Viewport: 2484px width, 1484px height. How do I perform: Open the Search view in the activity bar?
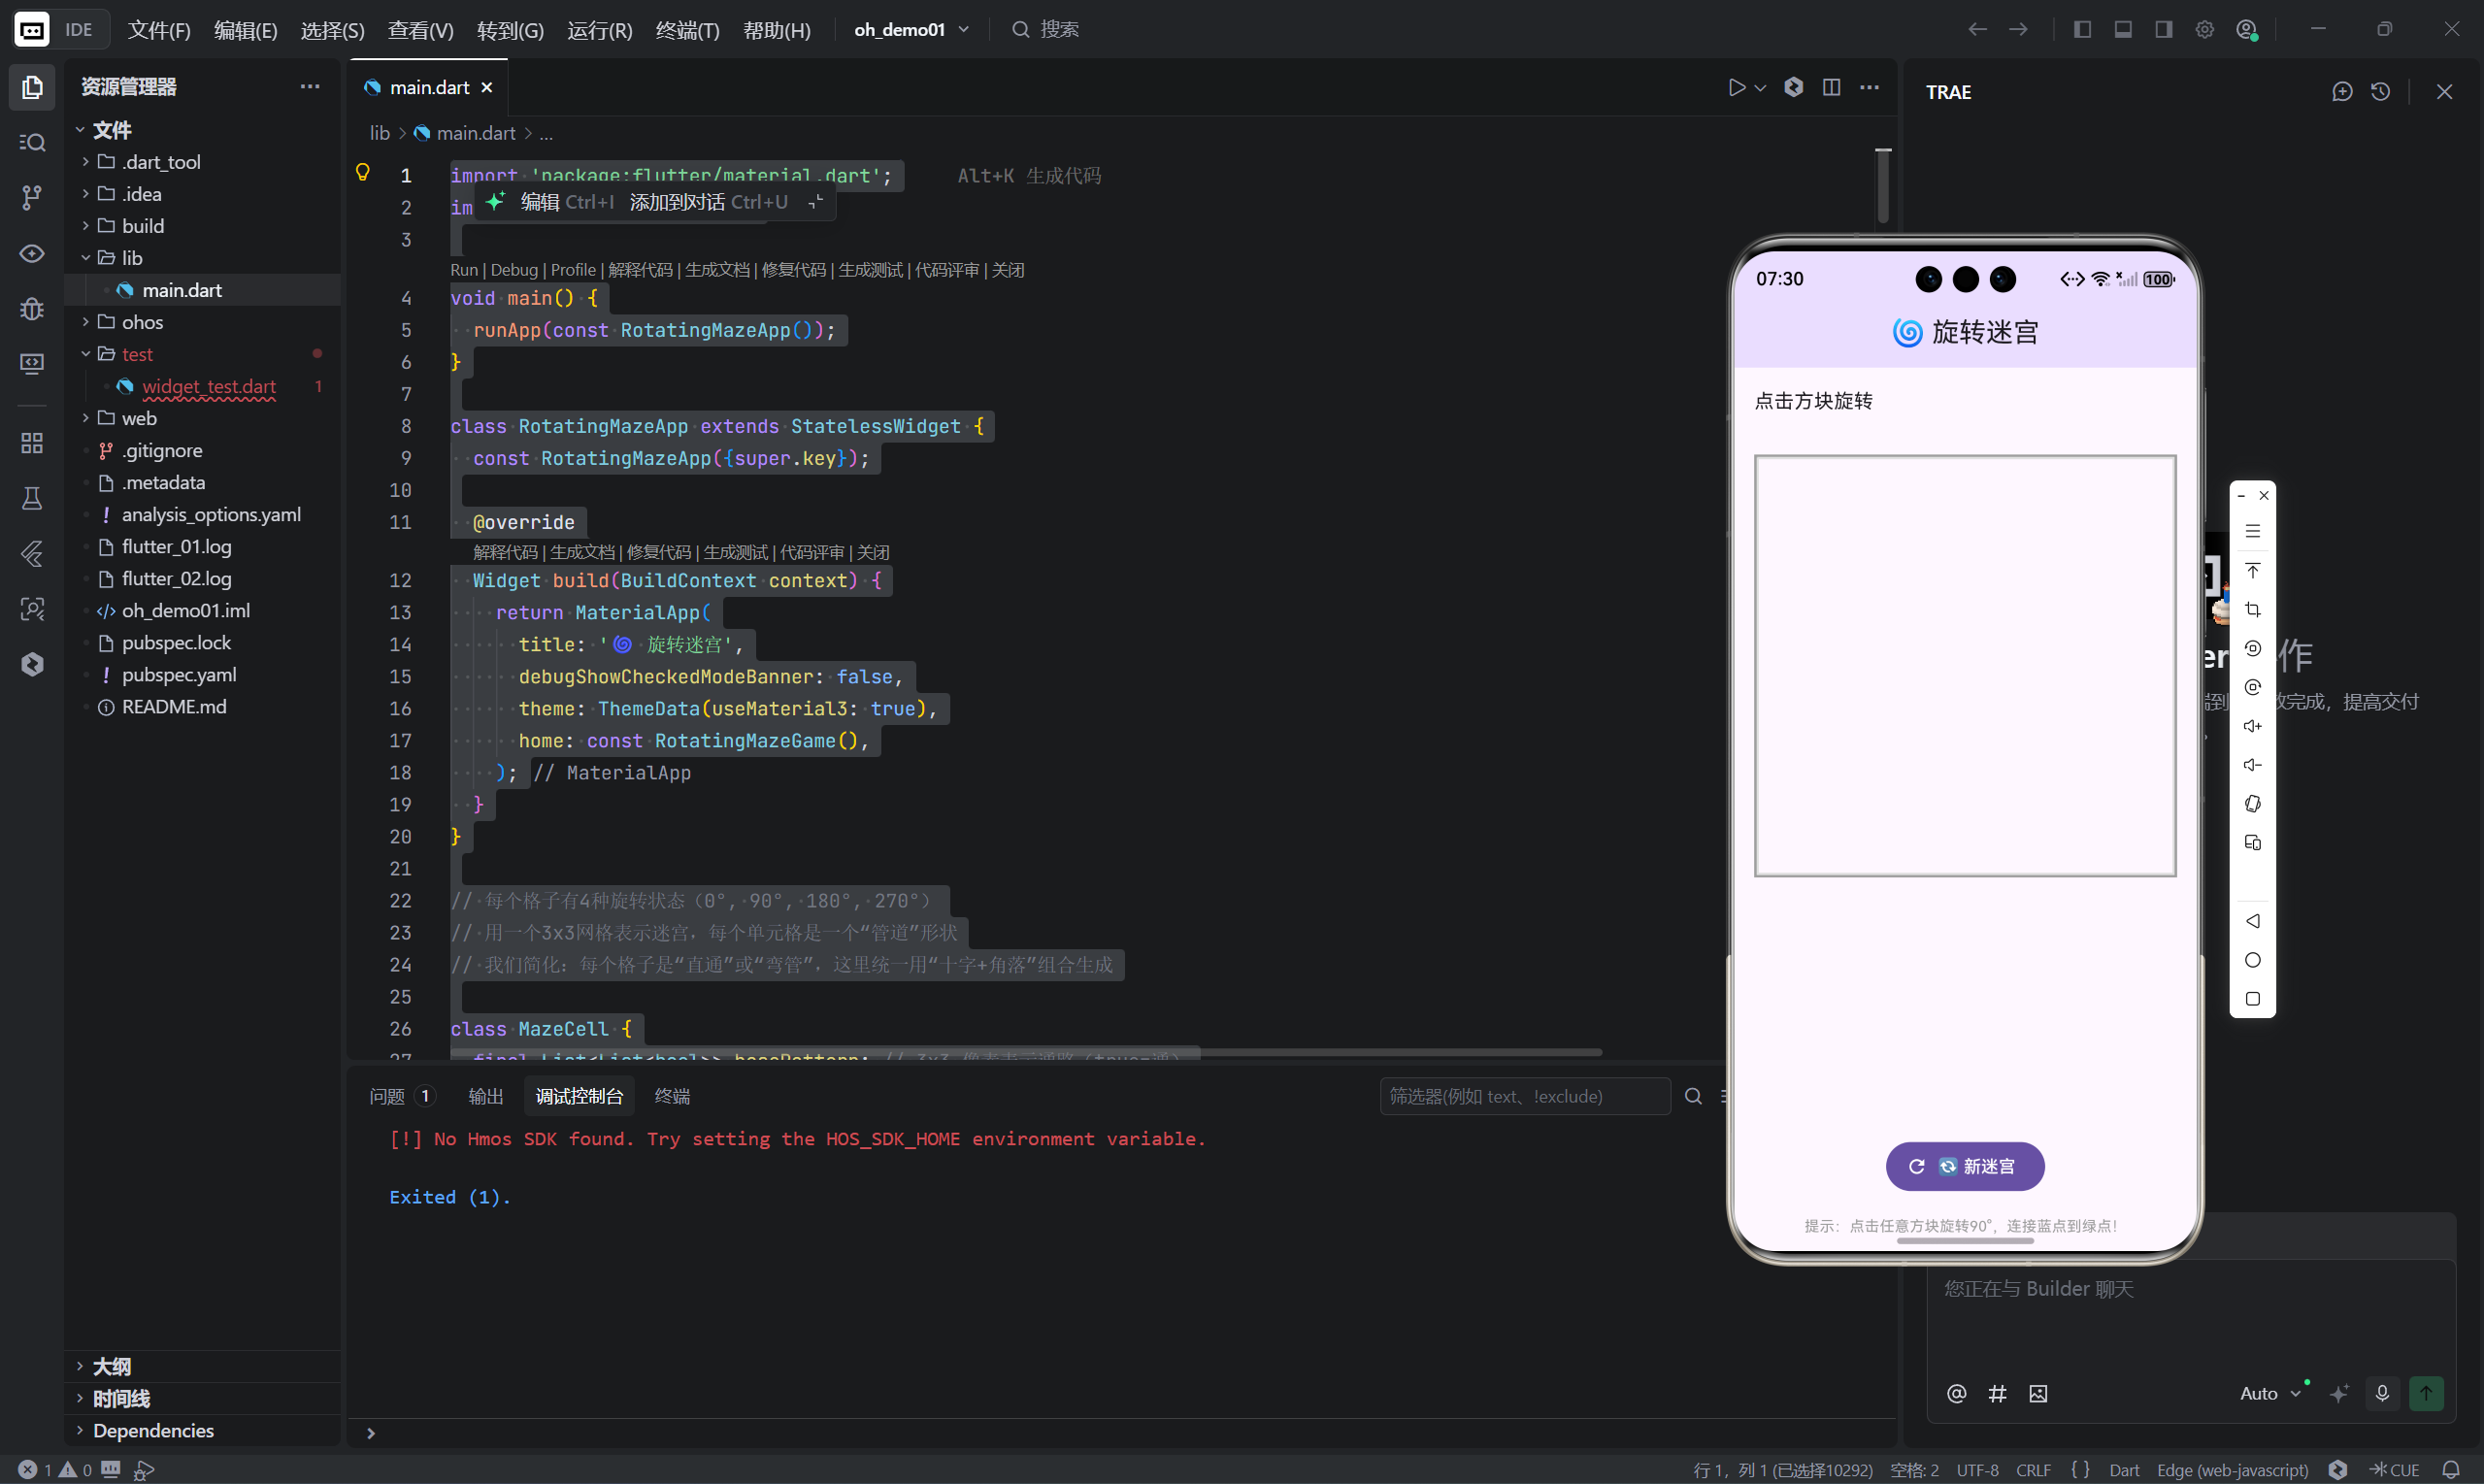(32, 143)
